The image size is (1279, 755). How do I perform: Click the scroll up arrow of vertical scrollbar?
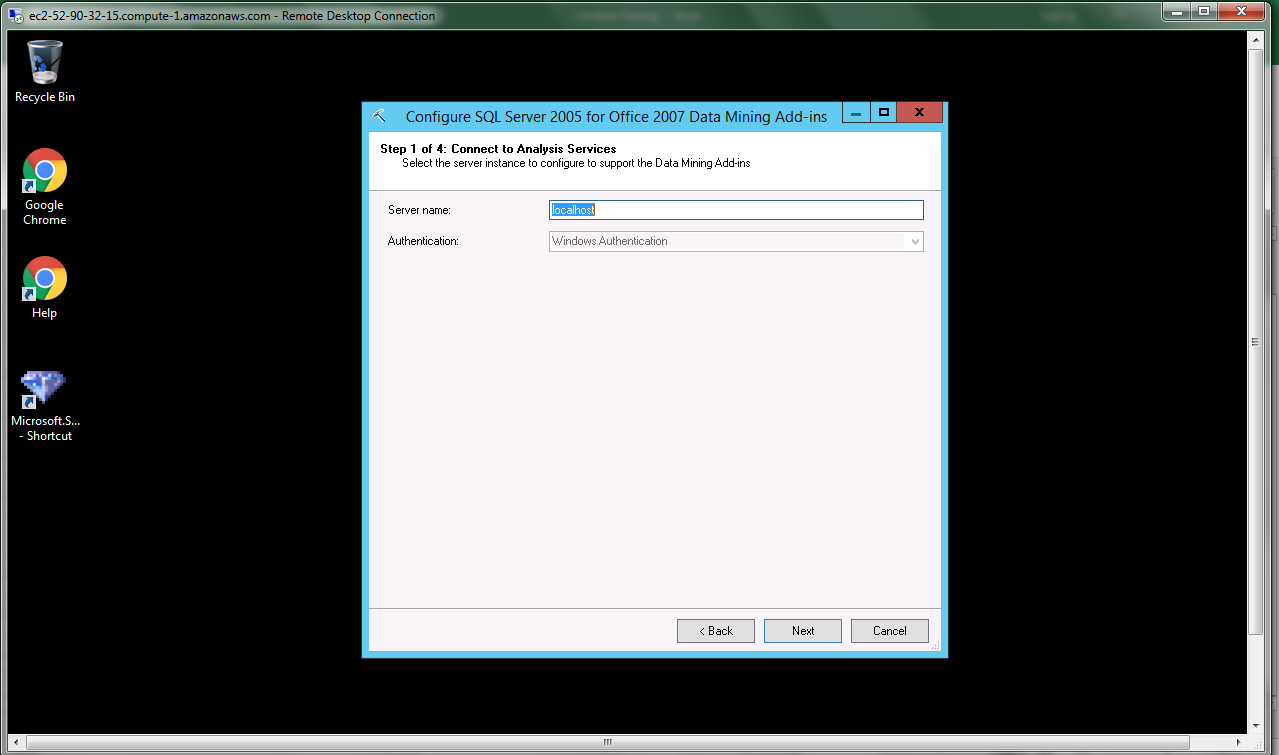(1256, 38)
